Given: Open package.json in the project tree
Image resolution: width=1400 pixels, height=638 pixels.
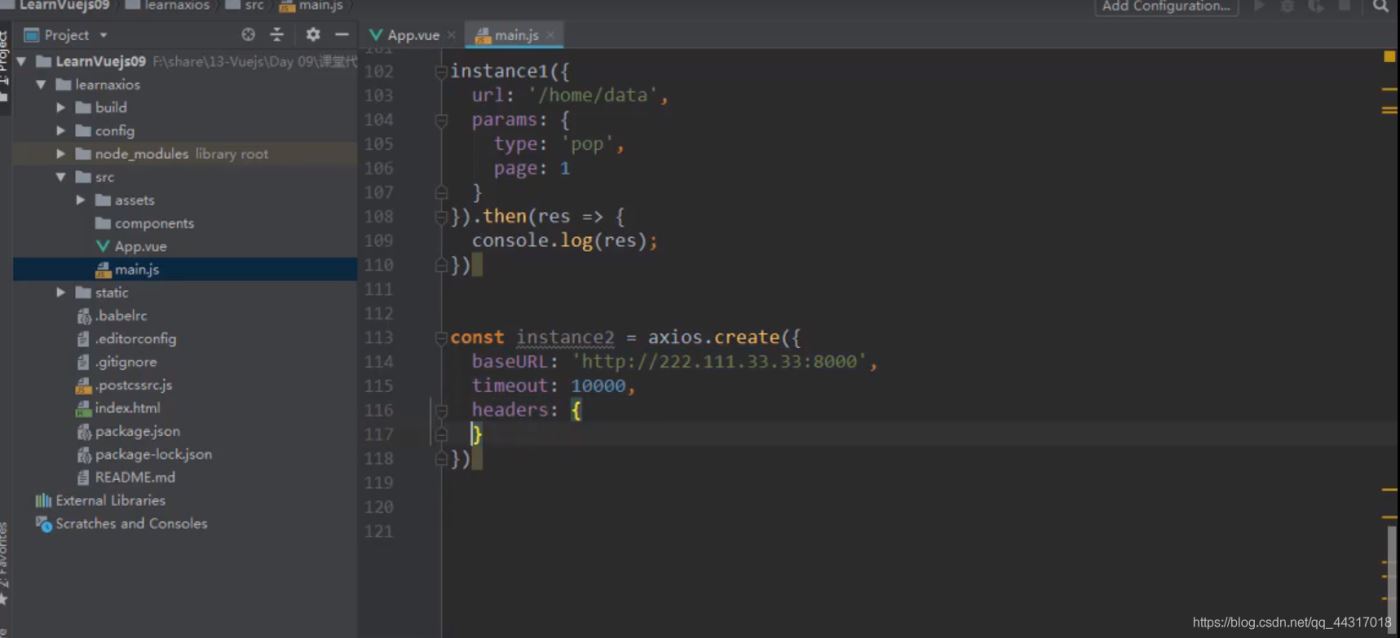Looking at the screenshot, I should [137, 431].
